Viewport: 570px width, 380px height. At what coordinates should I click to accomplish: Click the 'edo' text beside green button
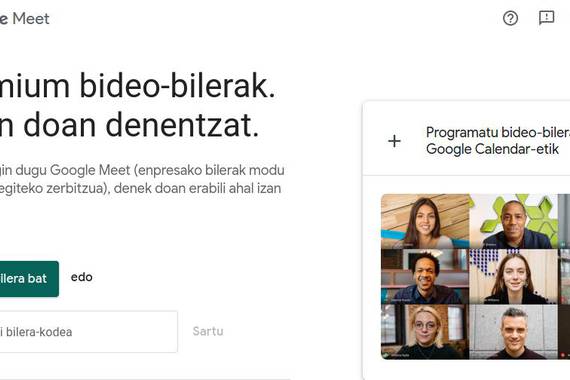click(82, 277)
